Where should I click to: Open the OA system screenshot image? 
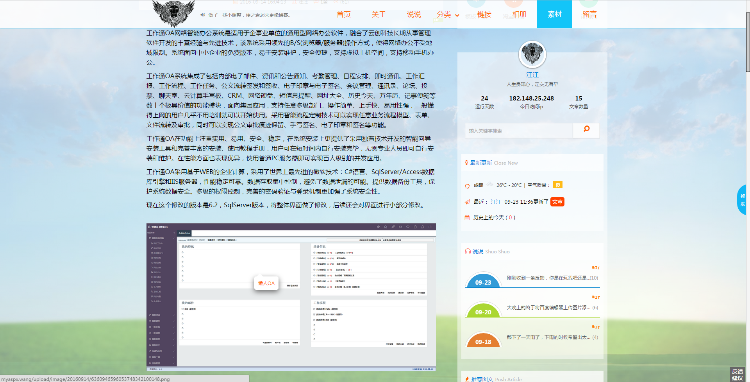pyautogui.click(x=291, y=297)
